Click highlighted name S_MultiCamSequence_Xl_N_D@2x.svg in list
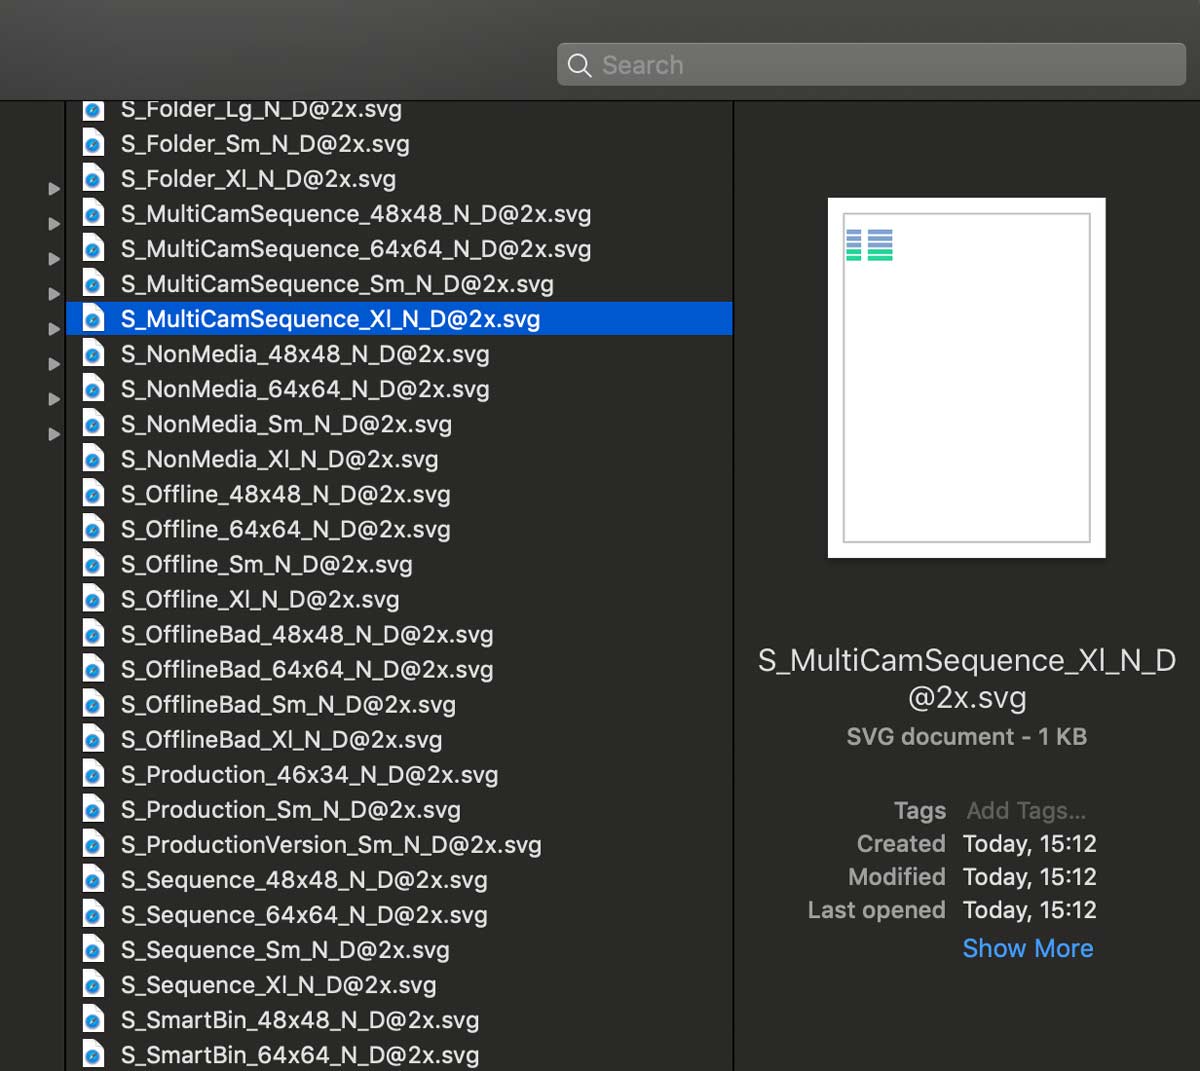 pyautogui.click(x=330, y=319)
